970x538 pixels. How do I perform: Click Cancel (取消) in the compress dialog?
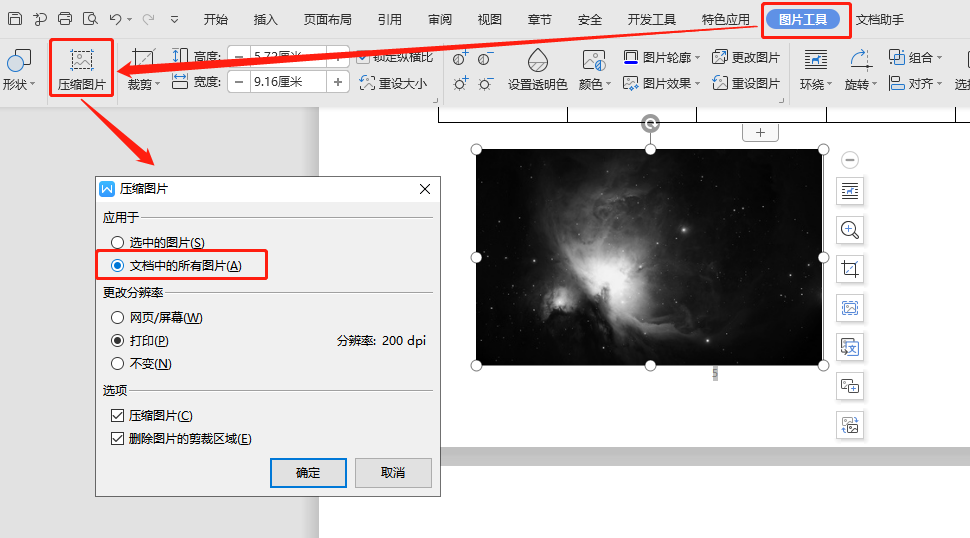pos(393,473)
